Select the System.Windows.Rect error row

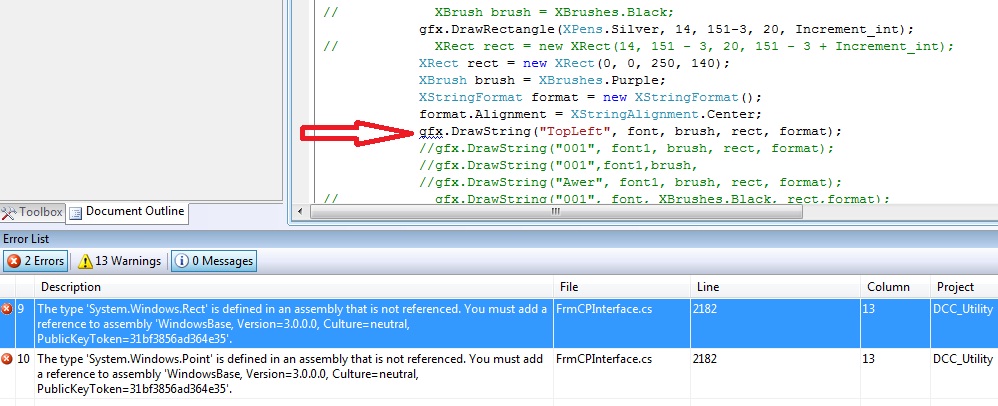point(499,323)
